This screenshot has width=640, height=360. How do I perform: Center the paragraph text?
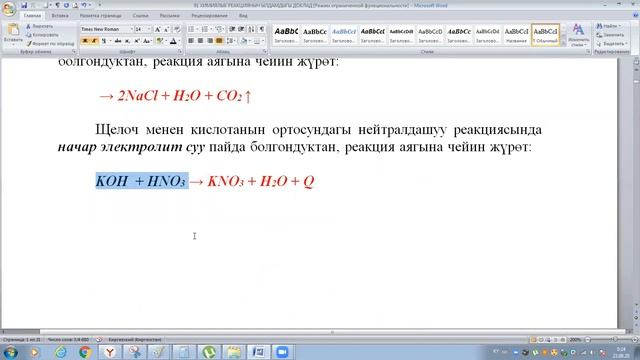200,41
